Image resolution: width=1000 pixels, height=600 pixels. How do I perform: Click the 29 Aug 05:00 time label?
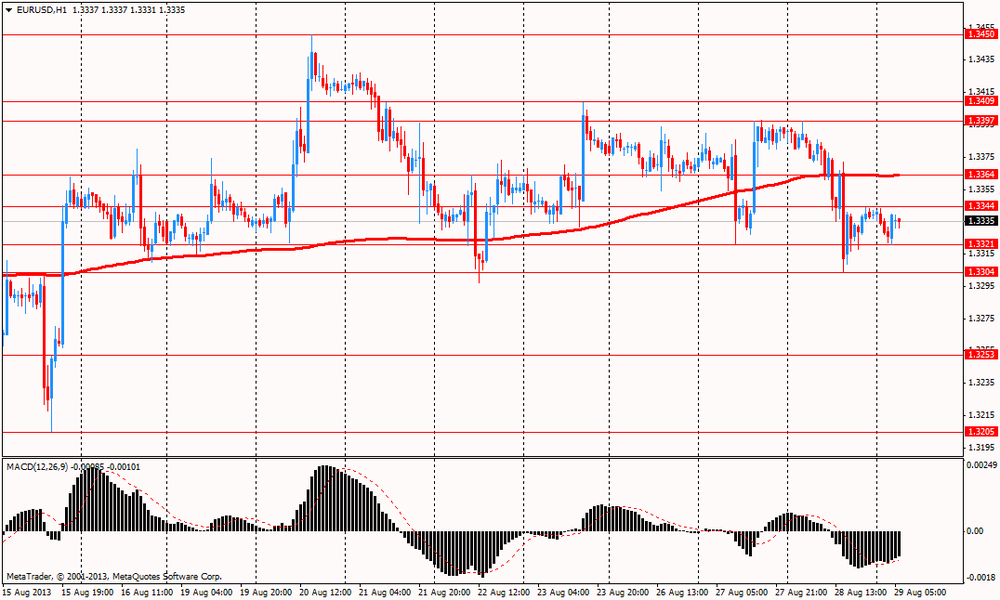point(920,592)
